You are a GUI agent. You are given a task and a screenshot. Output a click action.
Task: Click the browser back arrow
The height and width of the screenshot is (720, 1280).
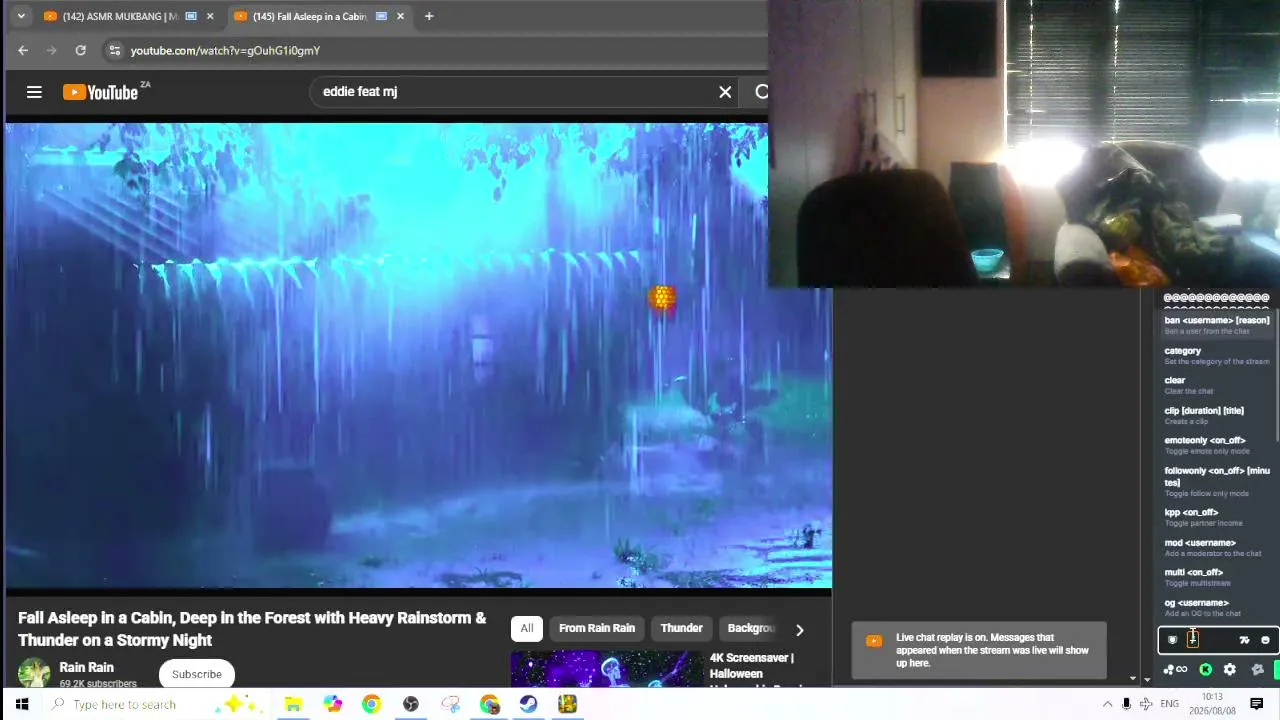(x=23, y=50)
